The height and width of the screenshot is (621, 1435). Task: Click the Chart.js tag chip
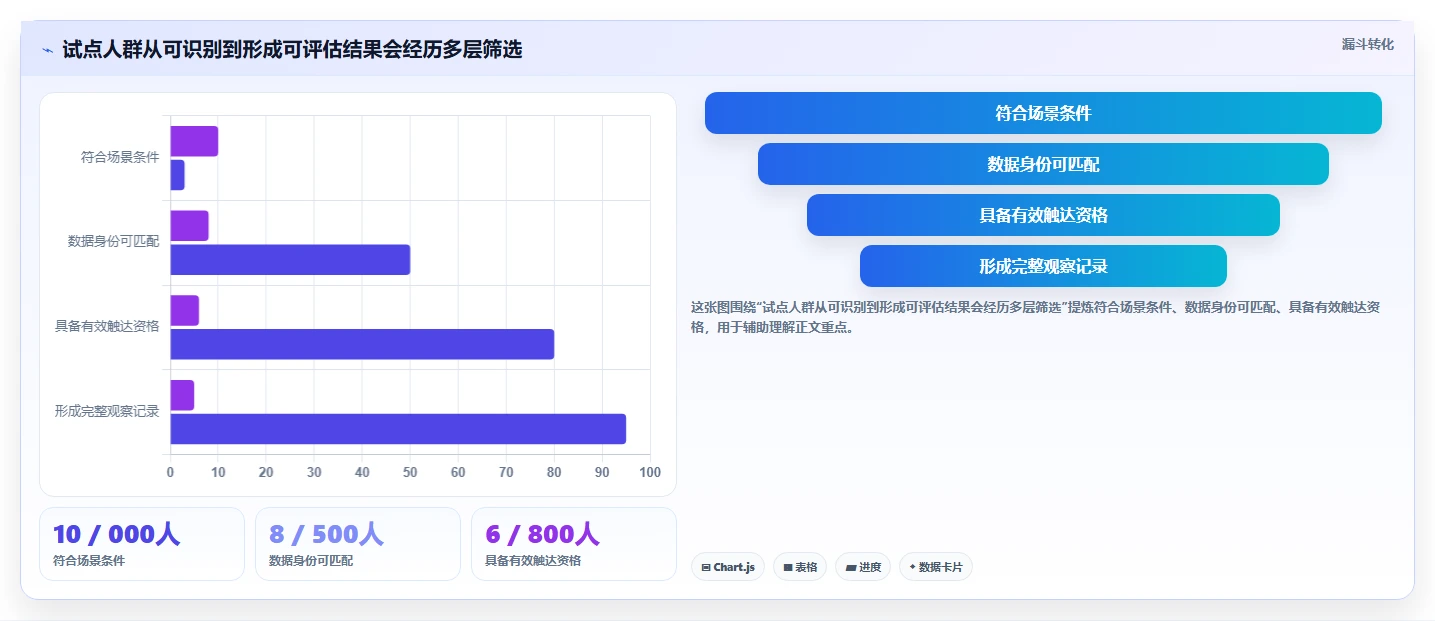pos(728,567)
